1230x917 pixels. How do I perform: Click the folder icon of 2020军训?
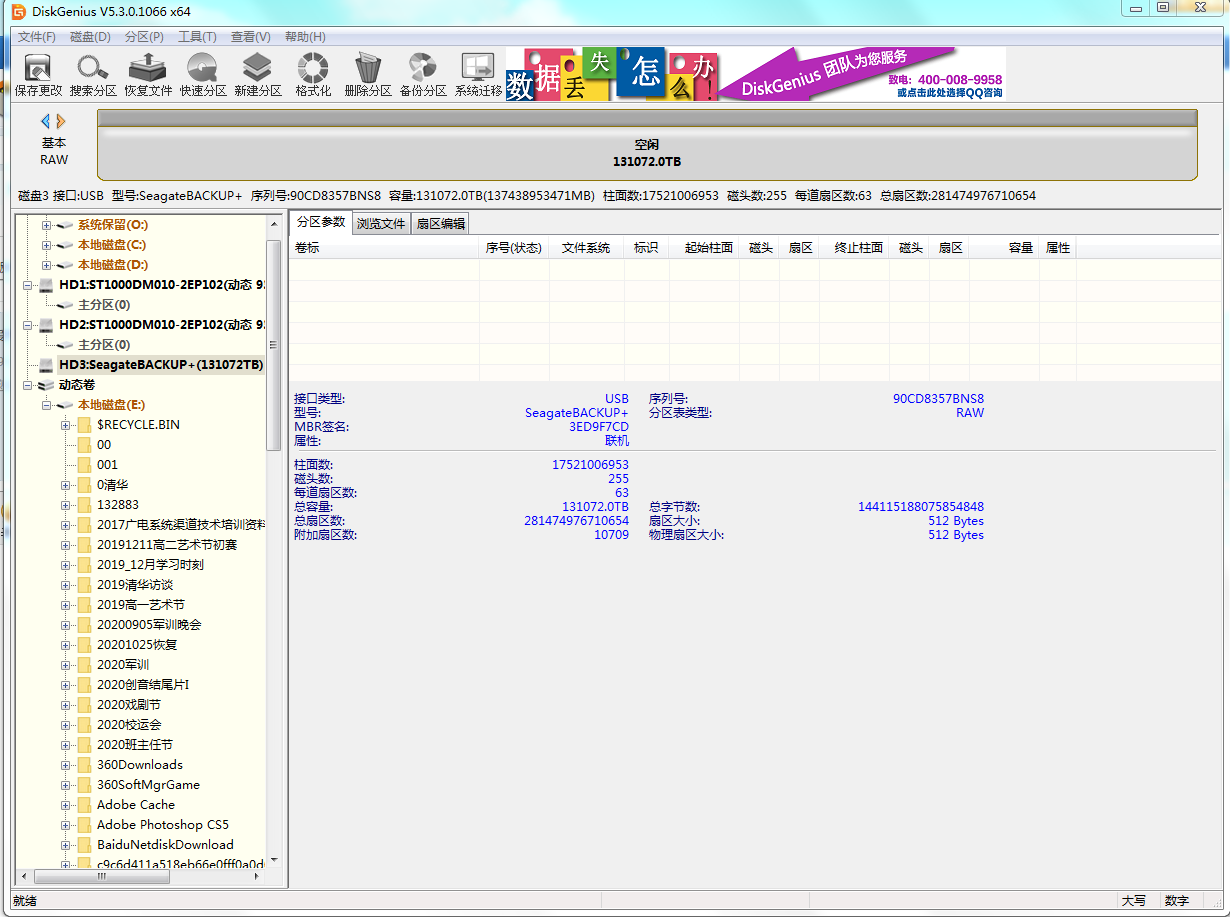(84, 665)
